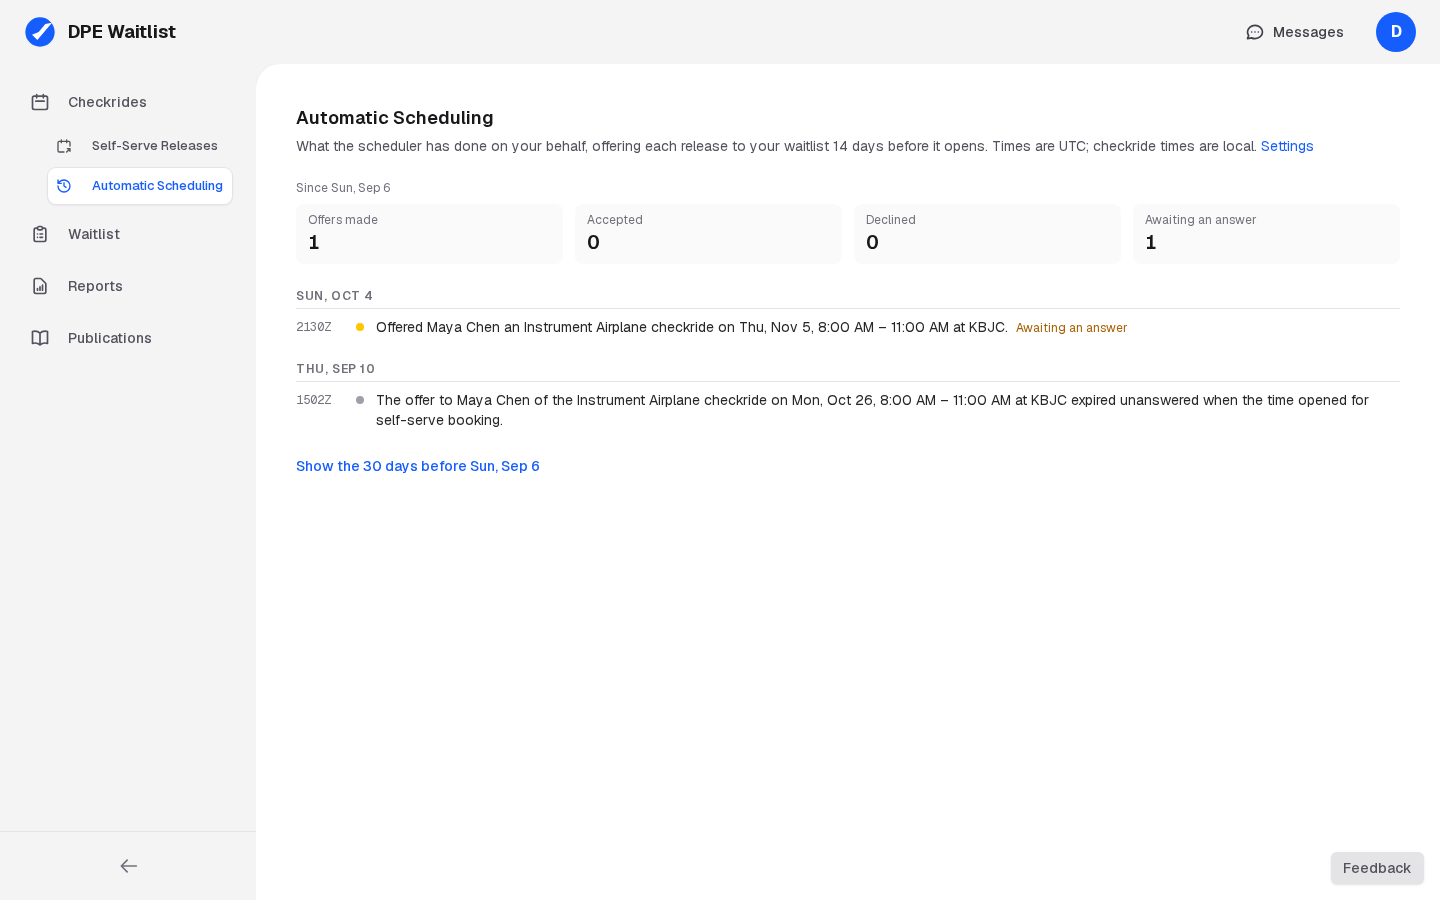Click the Automatic Scheduling history icon
1440x900 pixels.
tap(64, 186)
